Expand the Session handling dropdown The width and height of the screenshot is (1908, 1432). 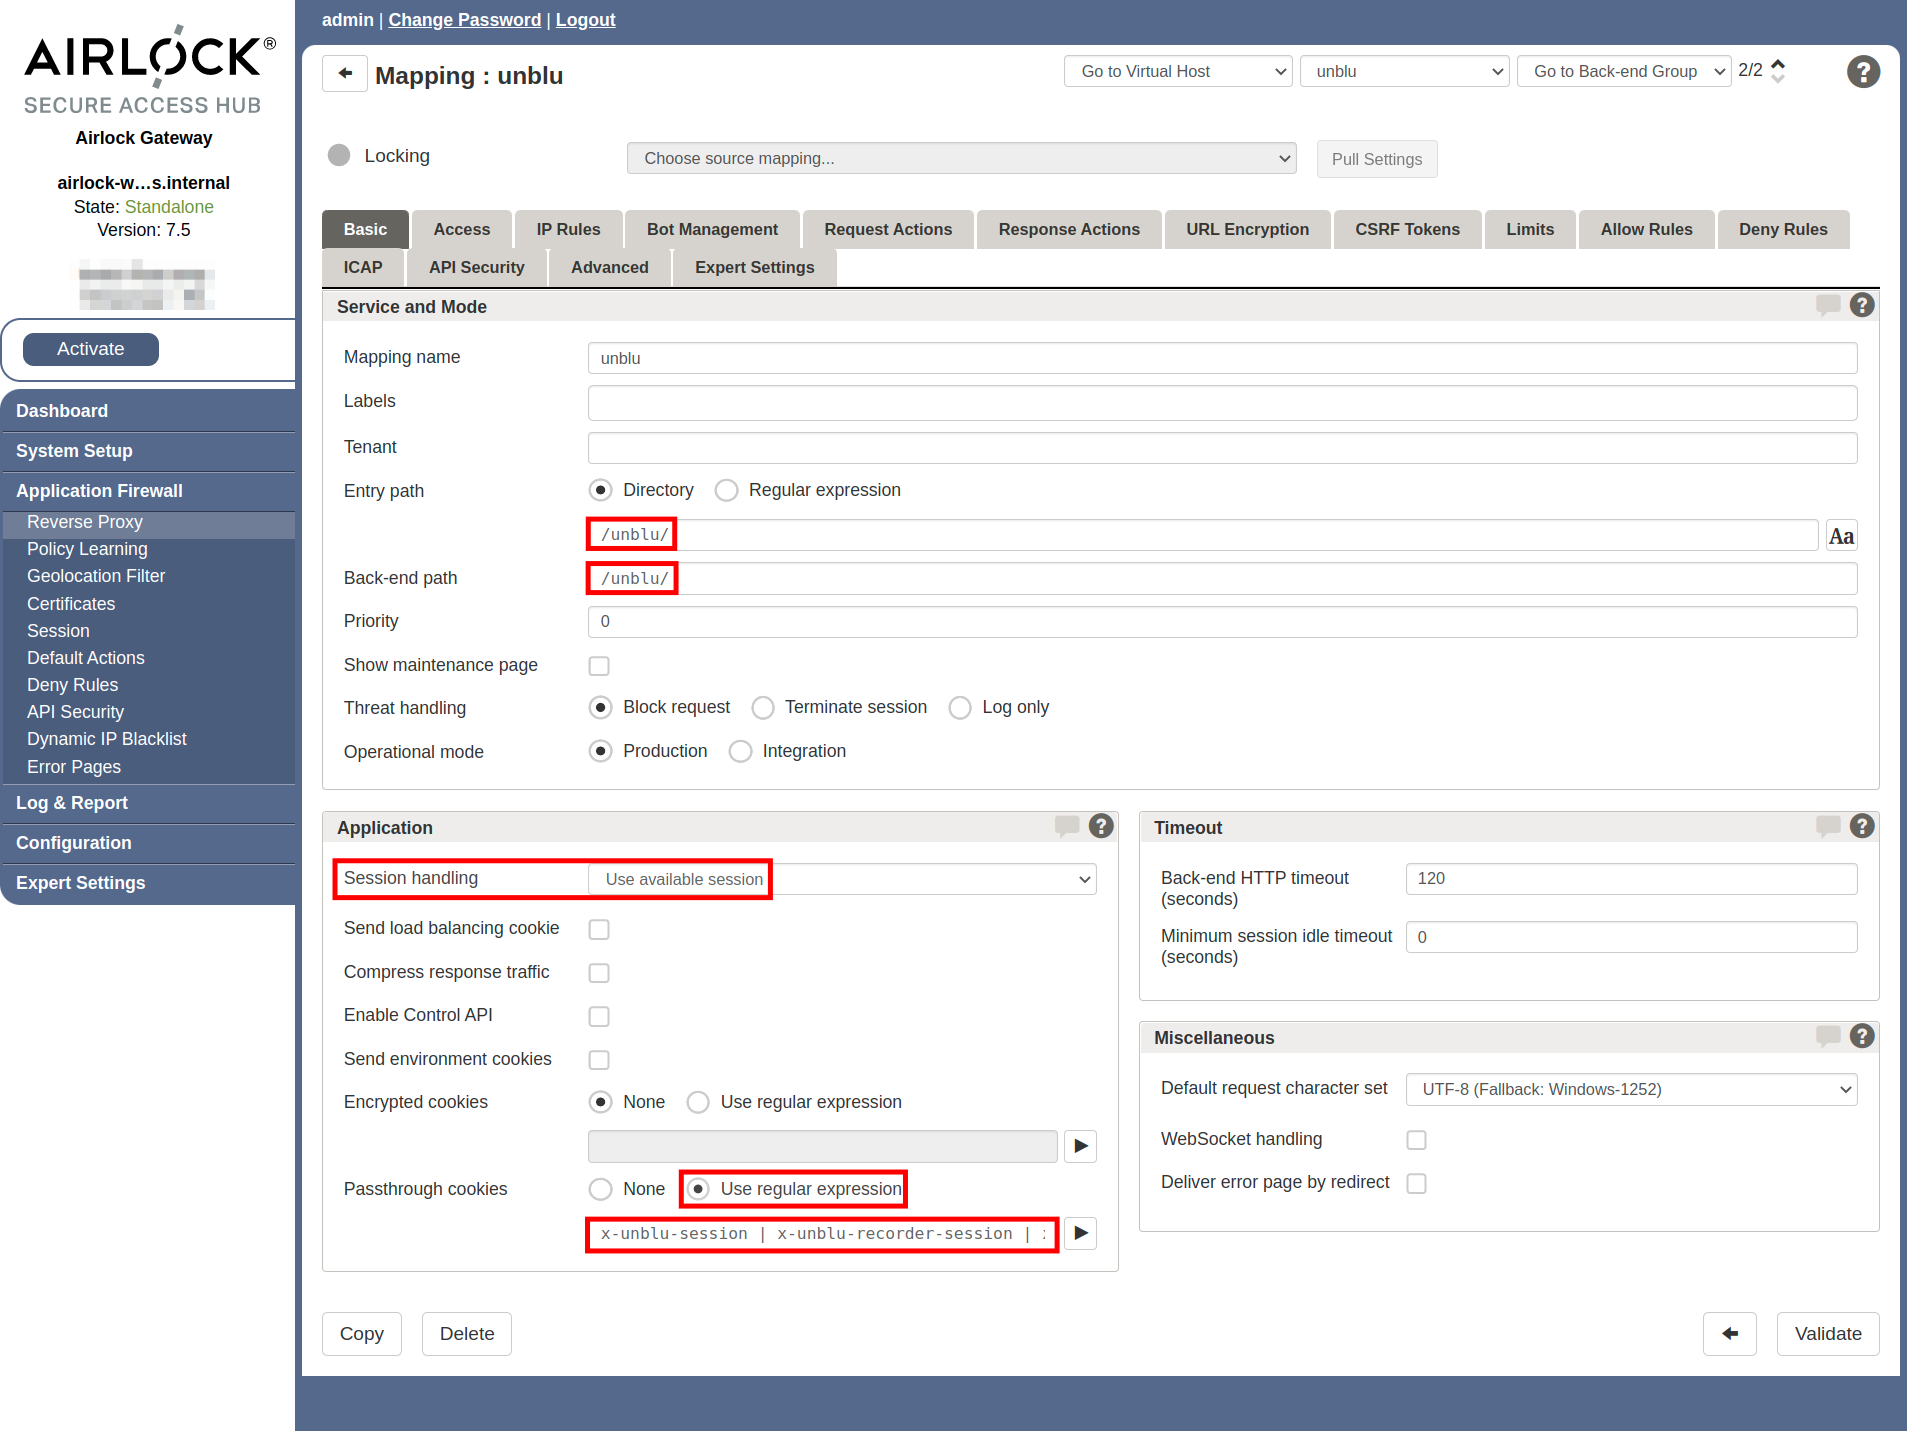(x=842, y=879)
